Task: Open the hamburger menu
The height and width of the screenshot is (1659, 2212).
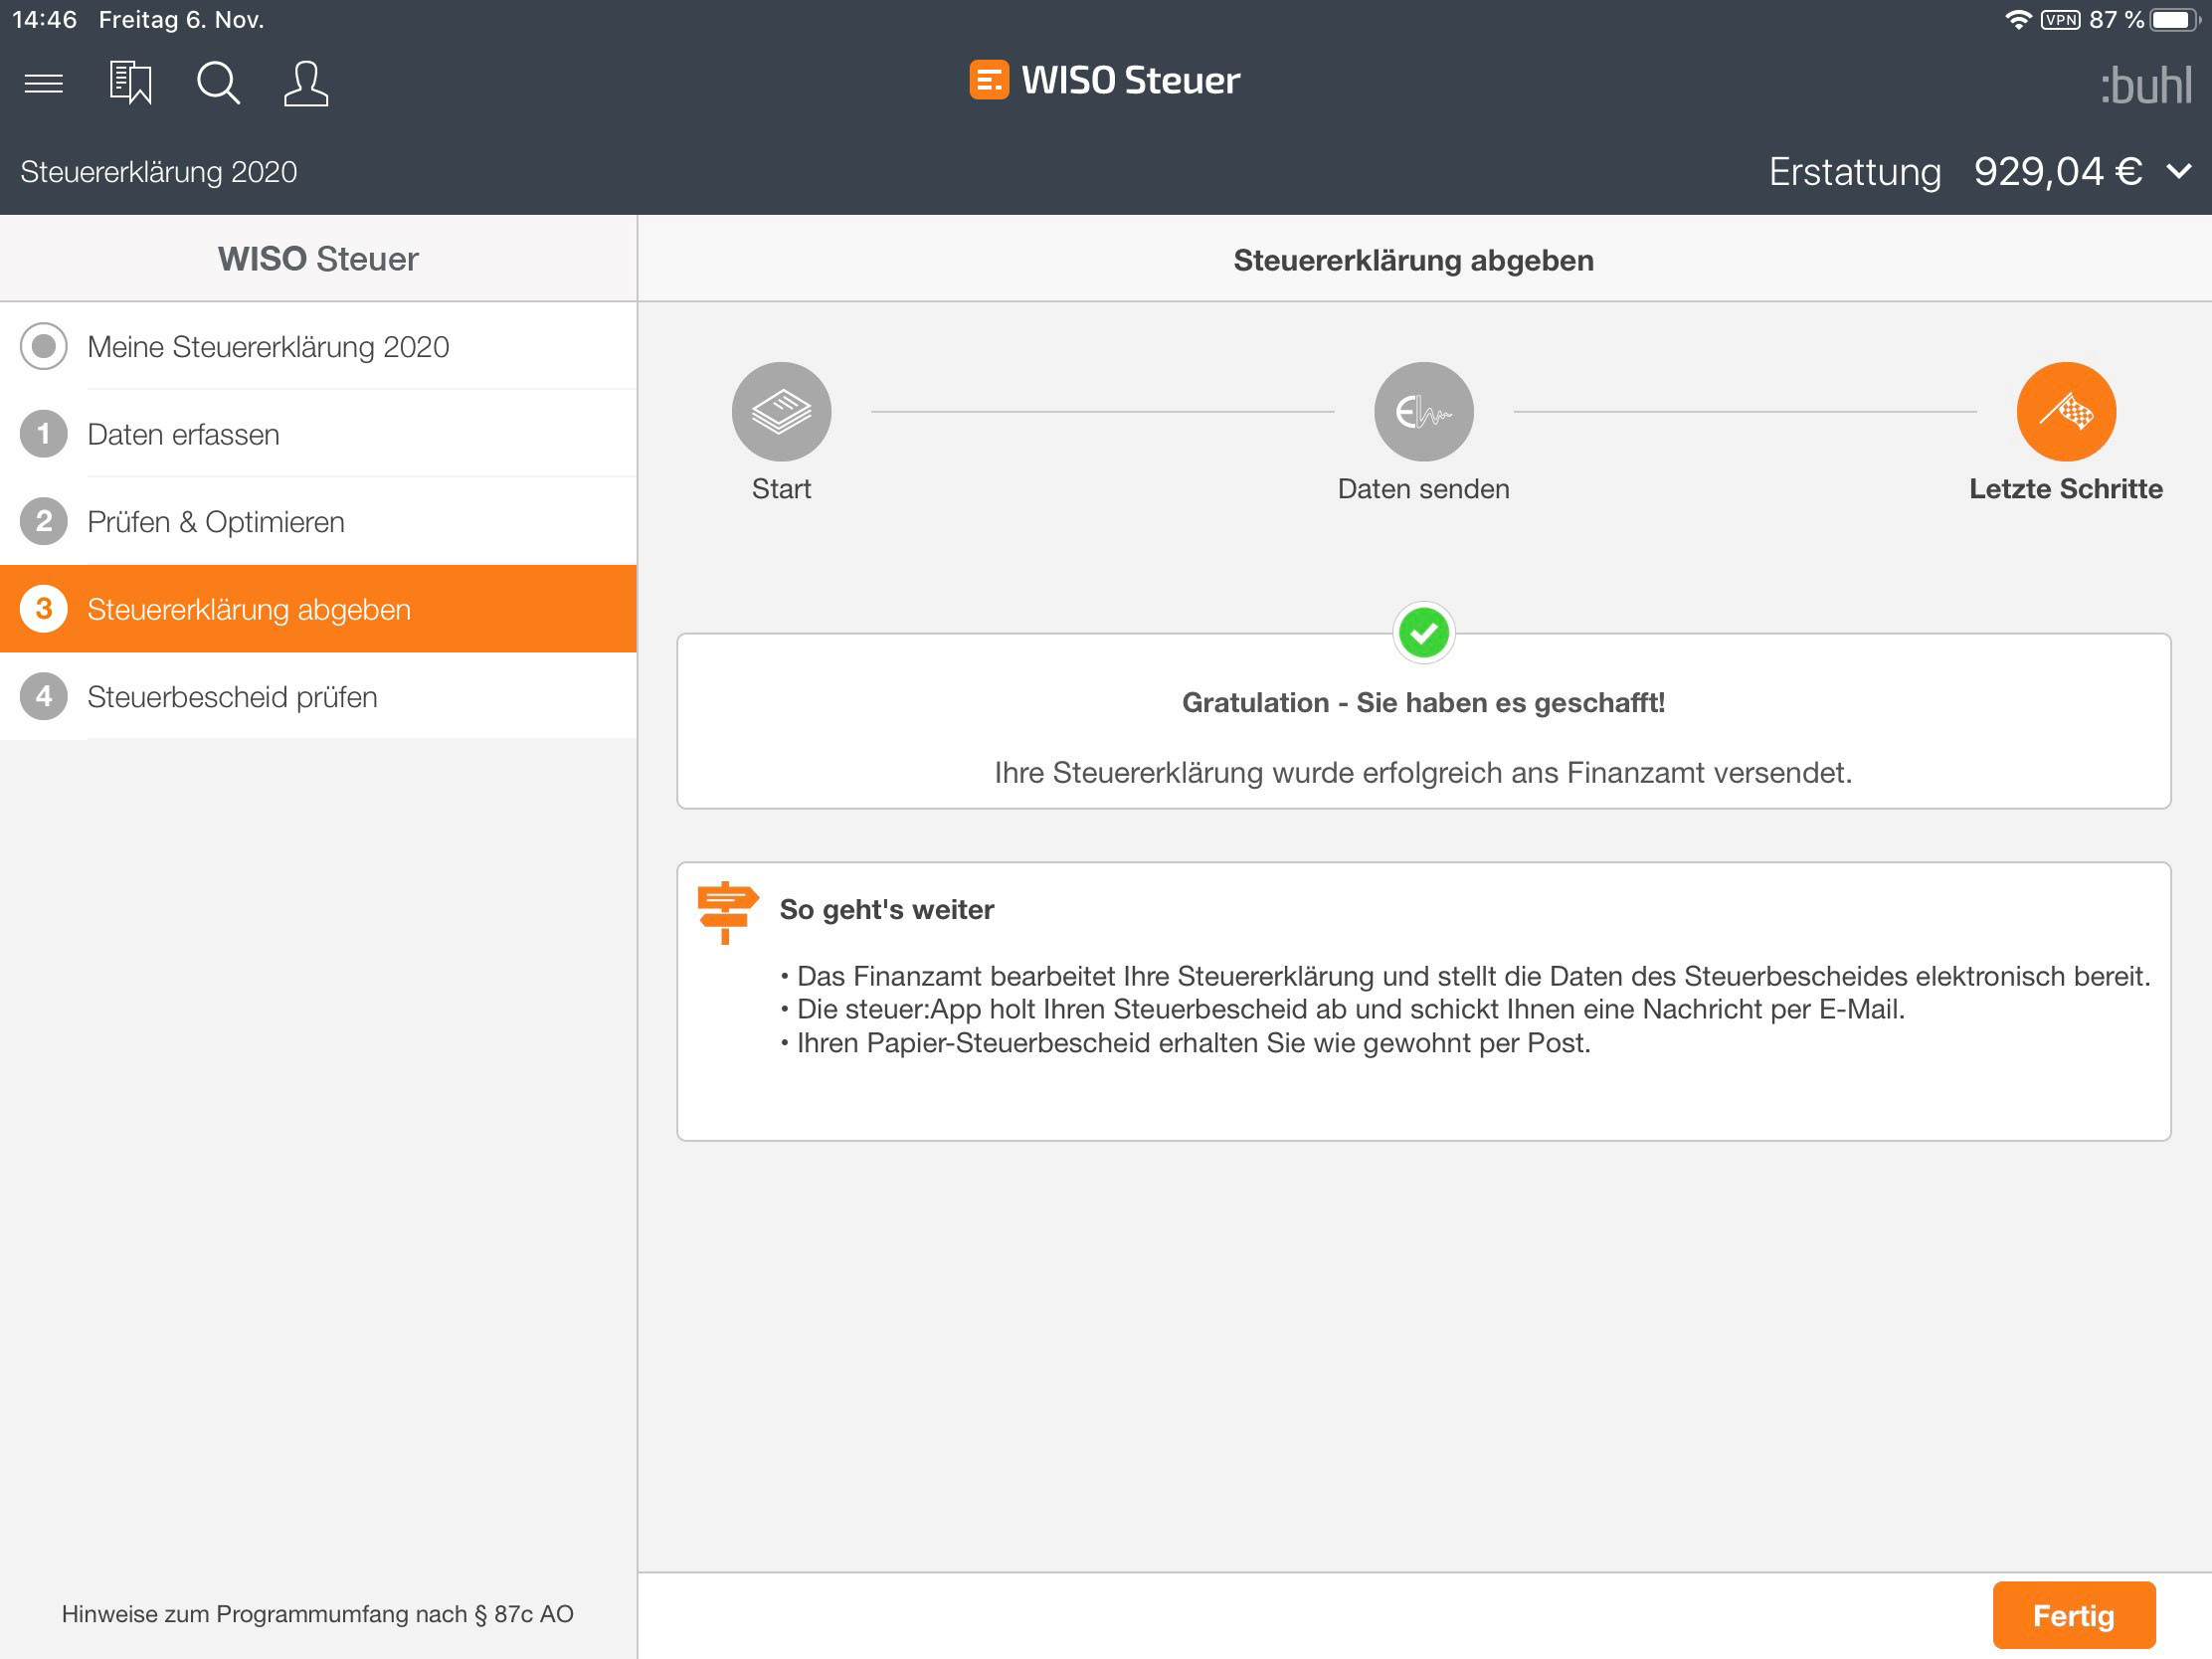Action: point(43,83)
